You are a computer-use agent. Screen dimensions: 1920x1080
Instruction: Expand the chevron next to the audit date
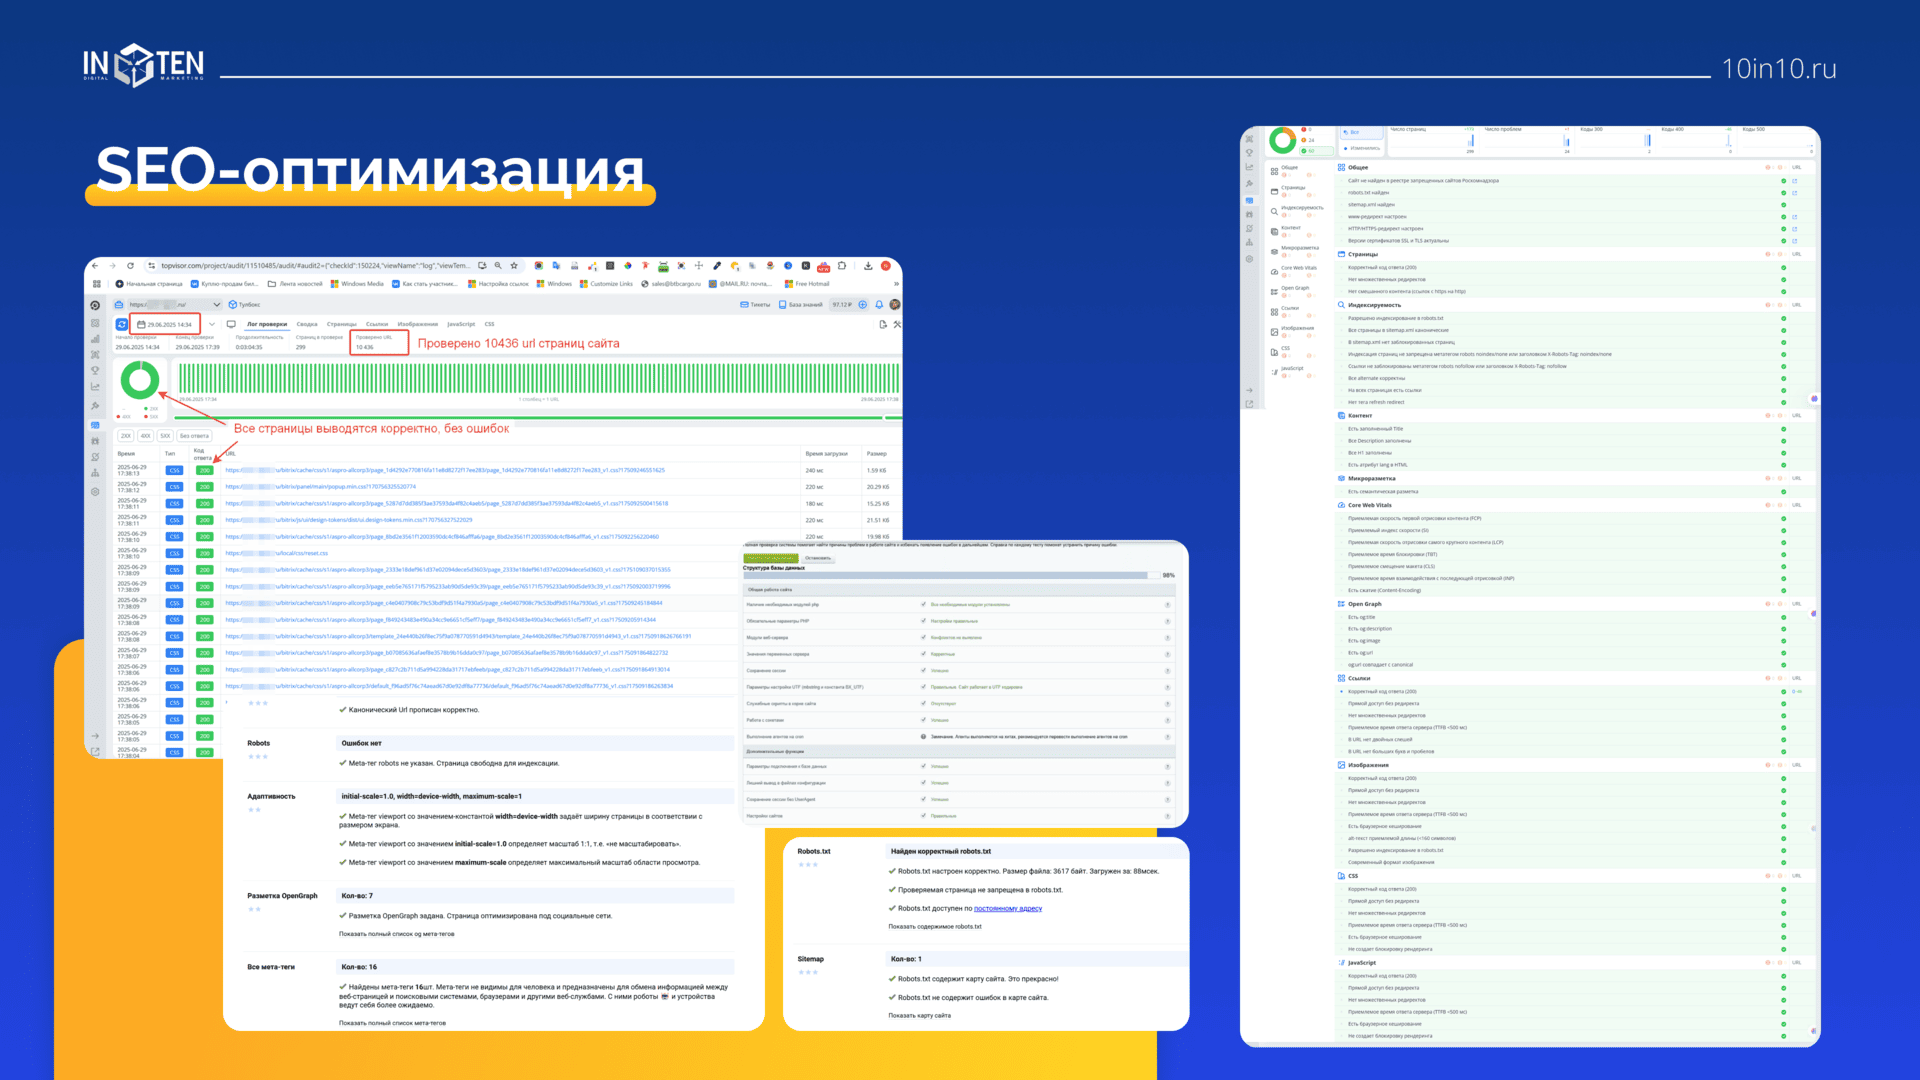[x=212, y=324]
